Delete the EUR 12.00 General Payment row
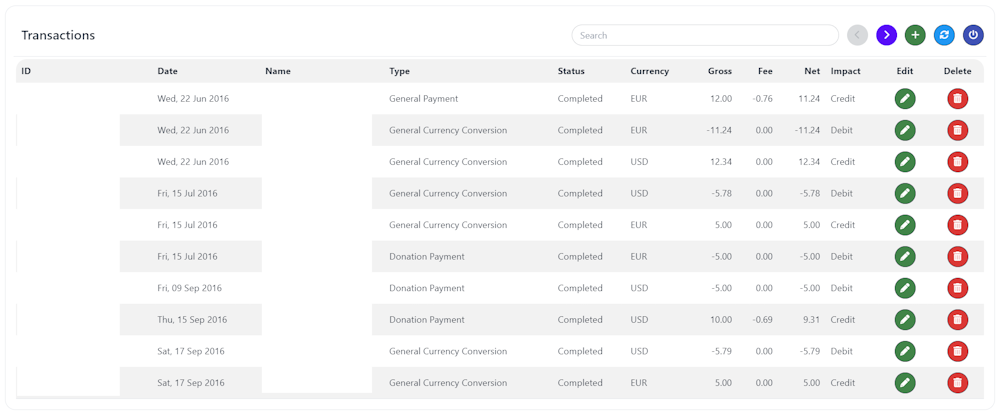The width and height of the screenshot is (1000, 418). click(957, 99)
